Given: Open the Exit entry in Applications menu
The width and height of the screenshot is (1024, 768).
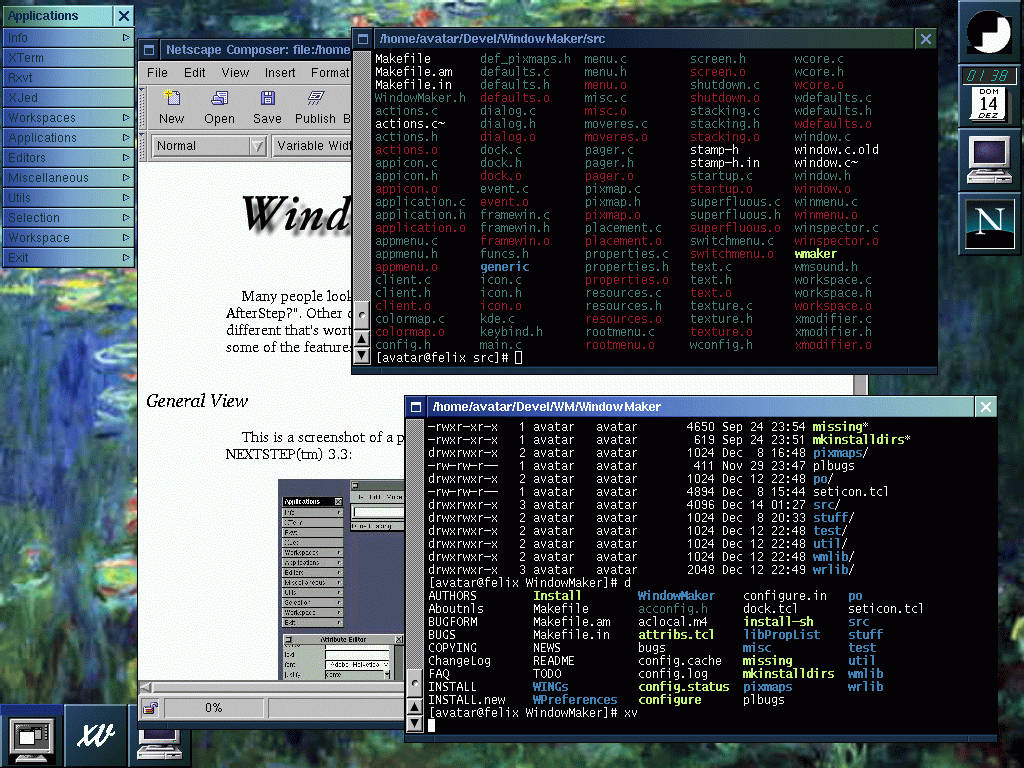Looking at the screenshot, I should tap(69, 257).
